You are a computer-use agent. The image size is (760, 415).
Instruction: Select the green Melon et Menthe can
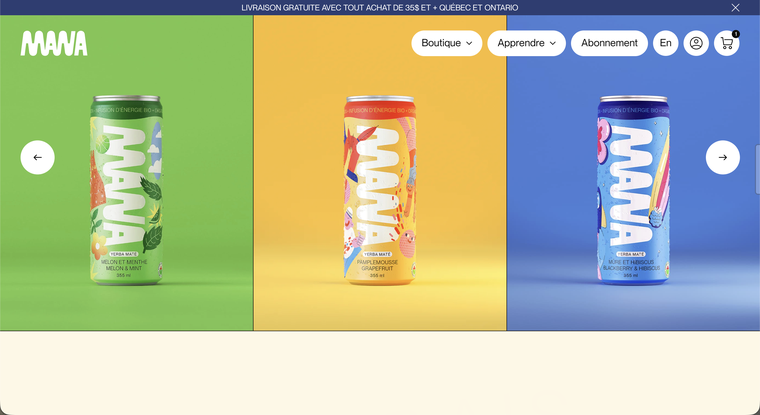click(x=126, y=190)
